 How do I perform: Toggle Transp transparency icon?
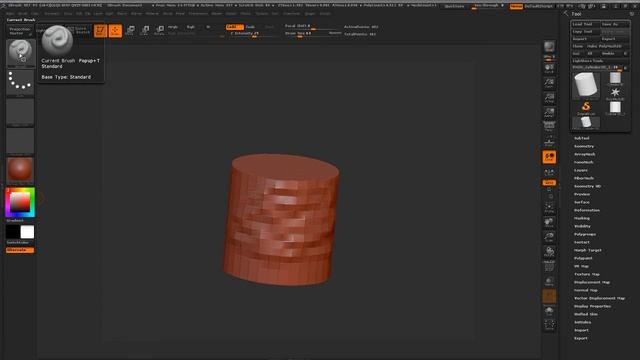coord(549,282)
